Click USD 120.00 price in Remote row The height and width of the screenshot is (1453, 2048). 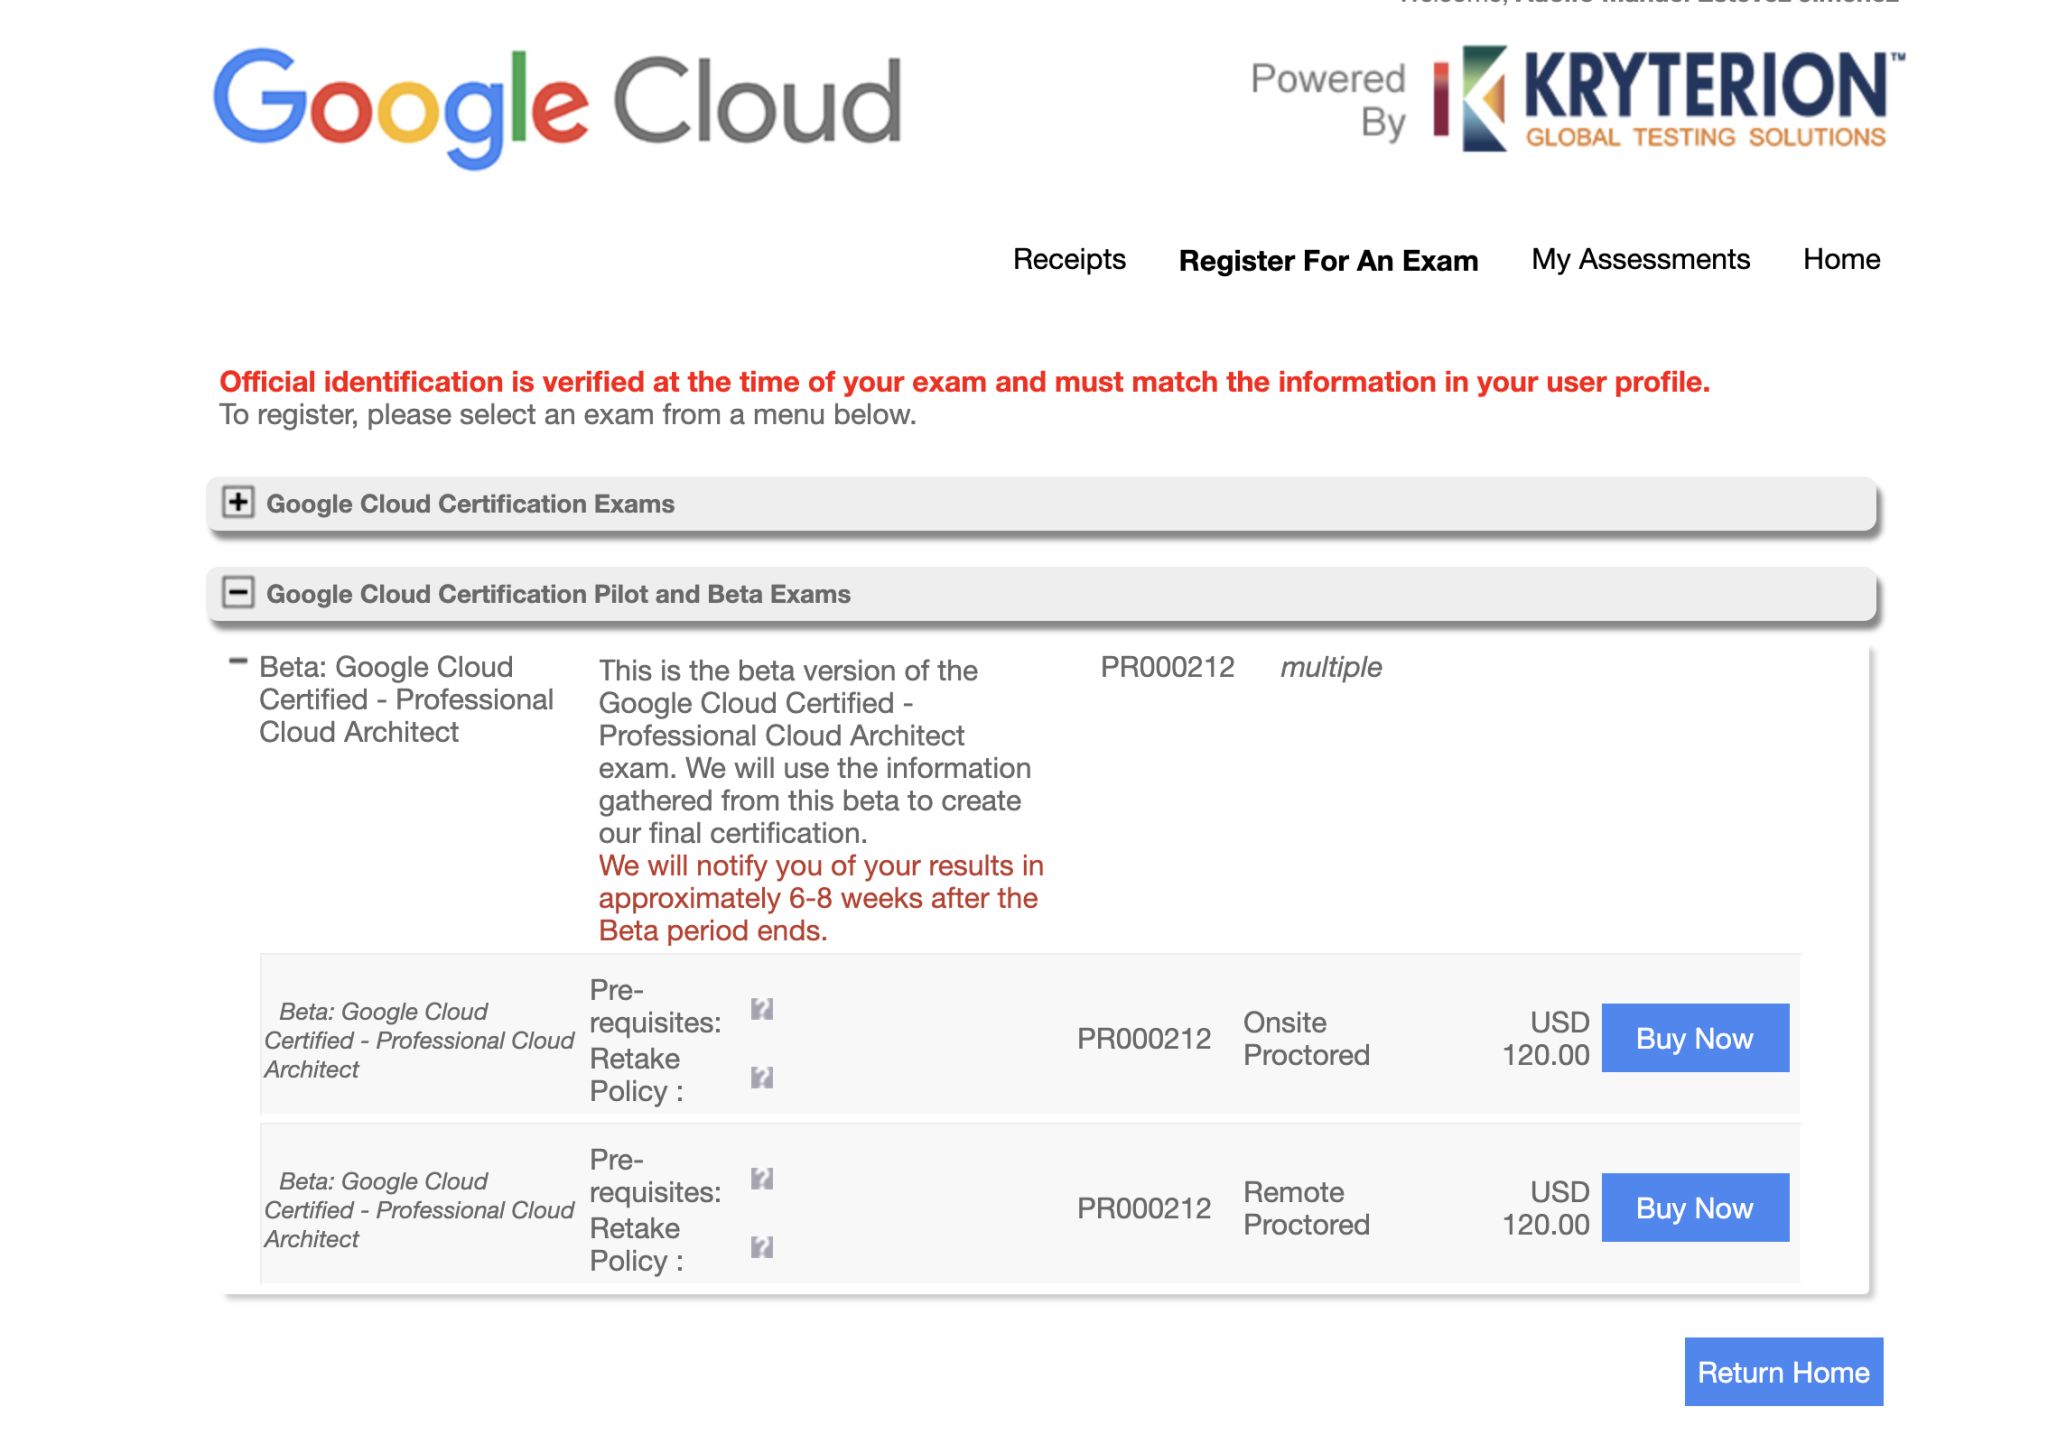point(1546,1208)
